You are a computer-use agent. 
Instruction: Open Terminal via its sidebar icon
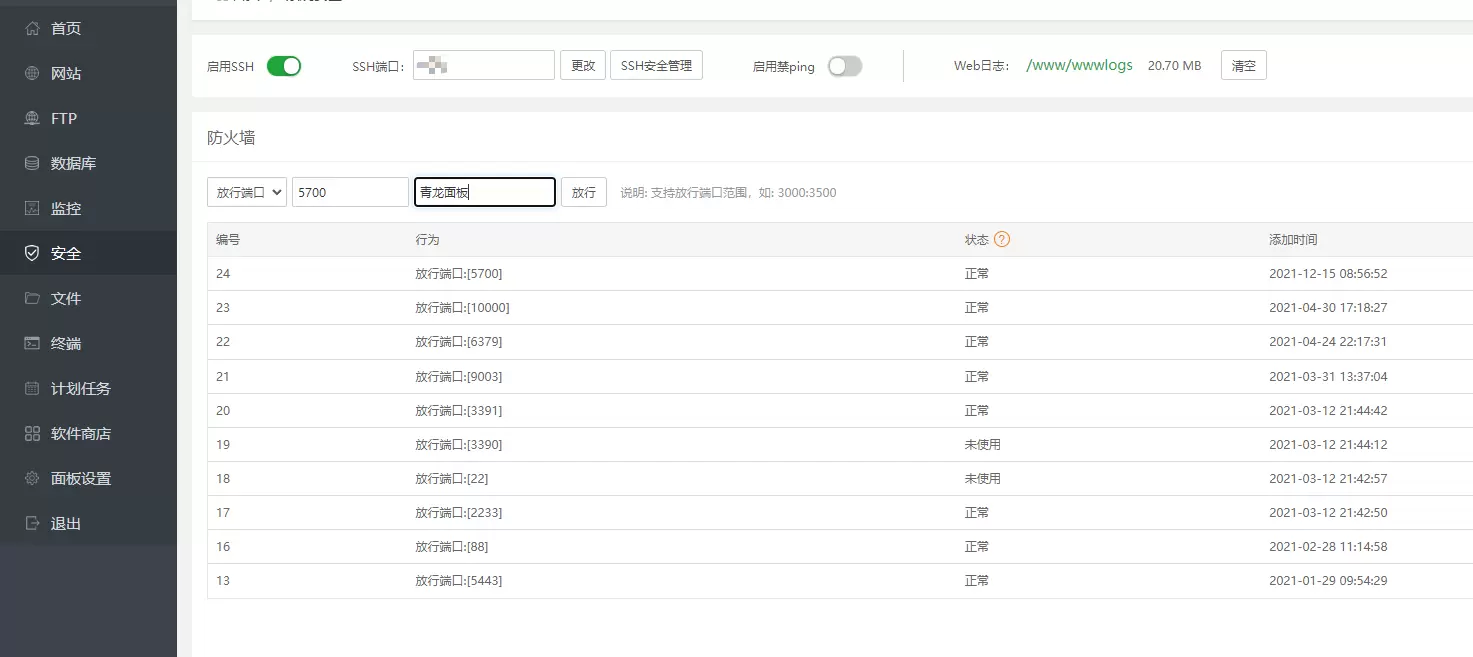click(32, 343)
